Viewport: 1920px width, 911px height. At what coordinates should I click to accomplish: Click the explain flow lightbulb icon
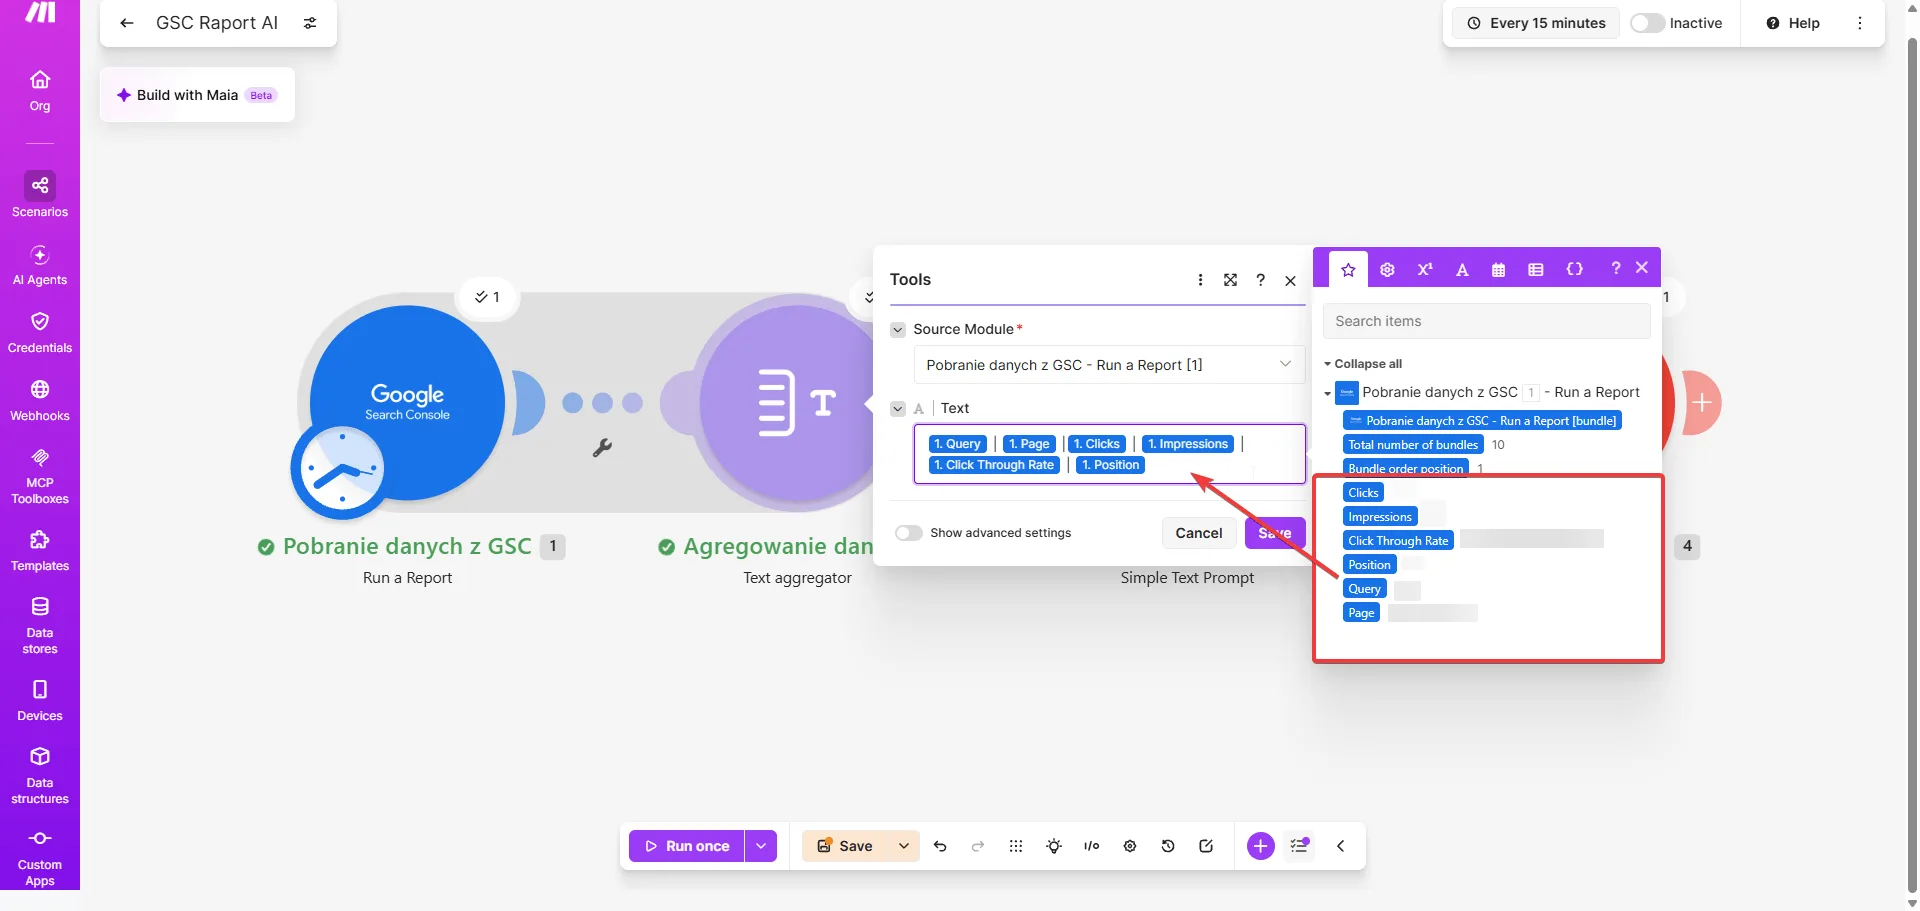pos(1054,846)
